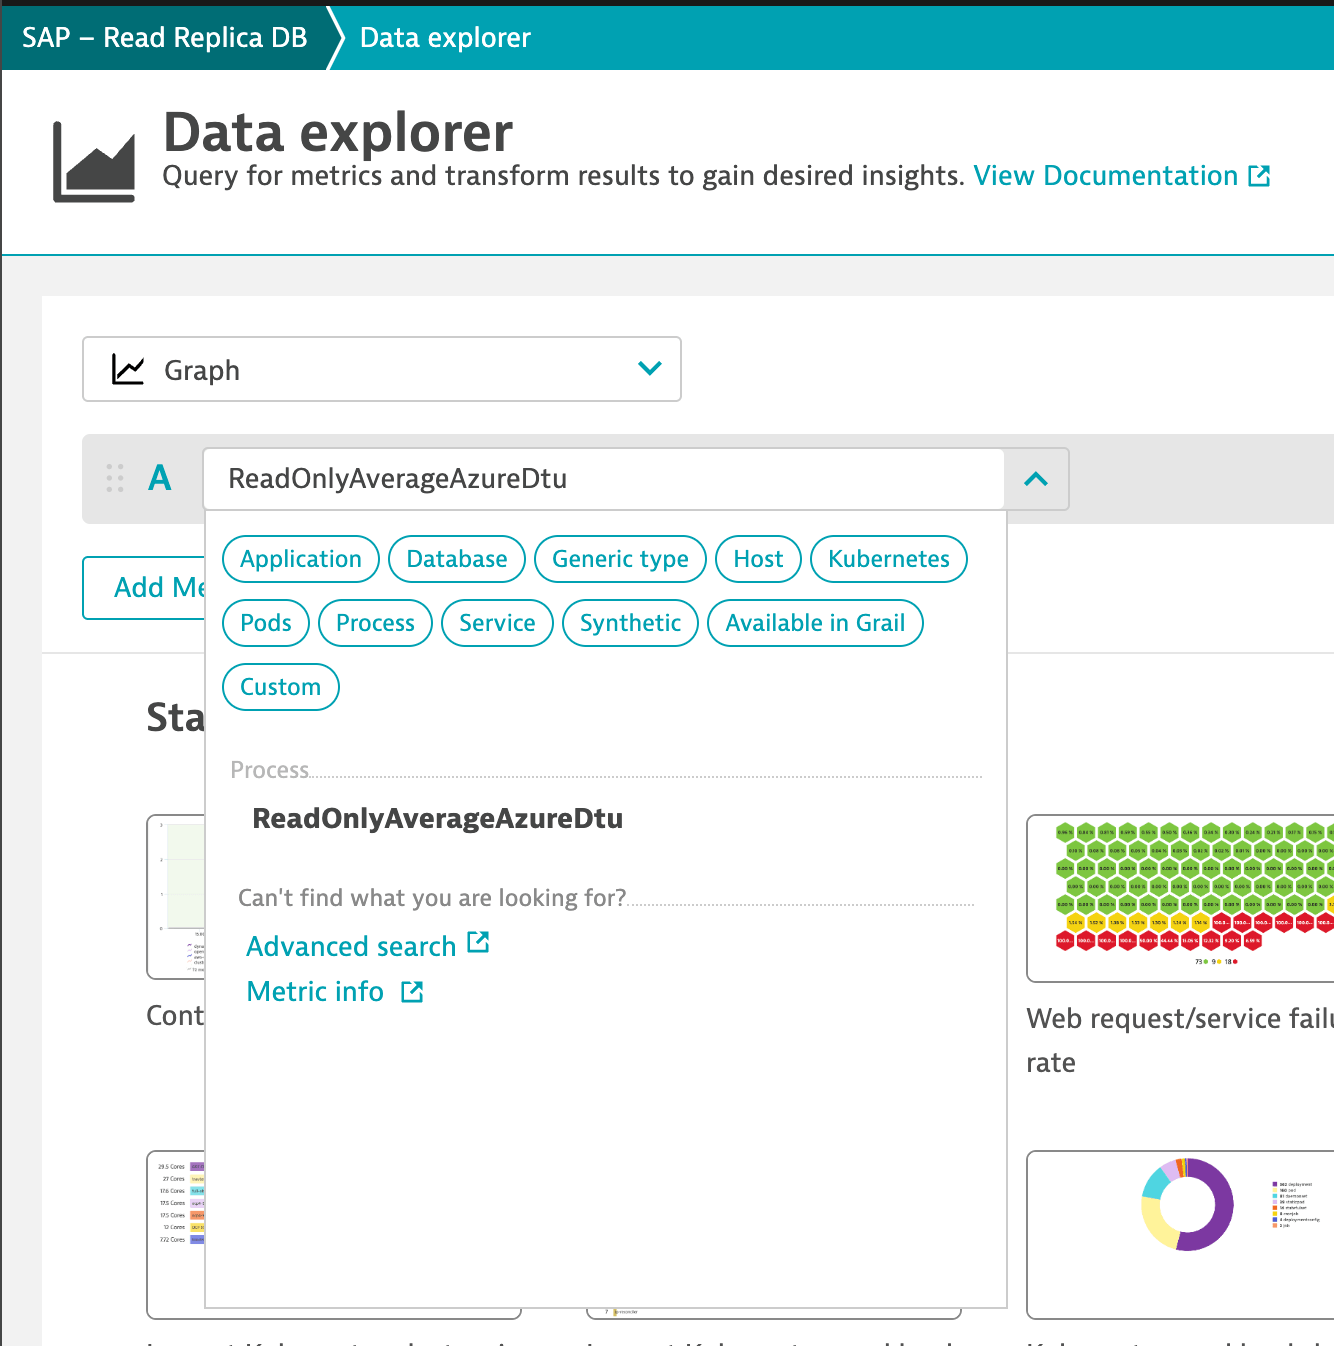The image size is (1334, 1346).
Task: Click the external link icon beside Advanced search
Action: [479, 942]
